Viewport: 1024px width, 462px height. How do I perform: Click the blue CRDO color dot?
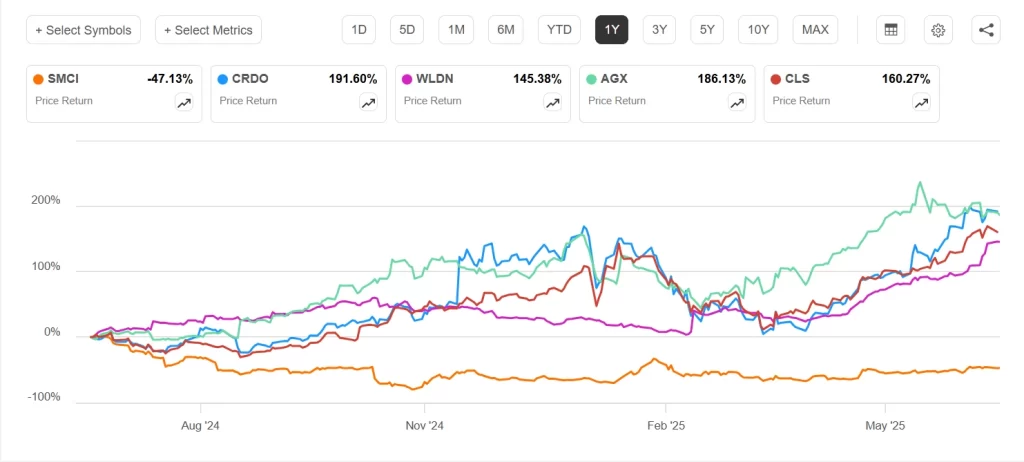[x=222, y=79]
